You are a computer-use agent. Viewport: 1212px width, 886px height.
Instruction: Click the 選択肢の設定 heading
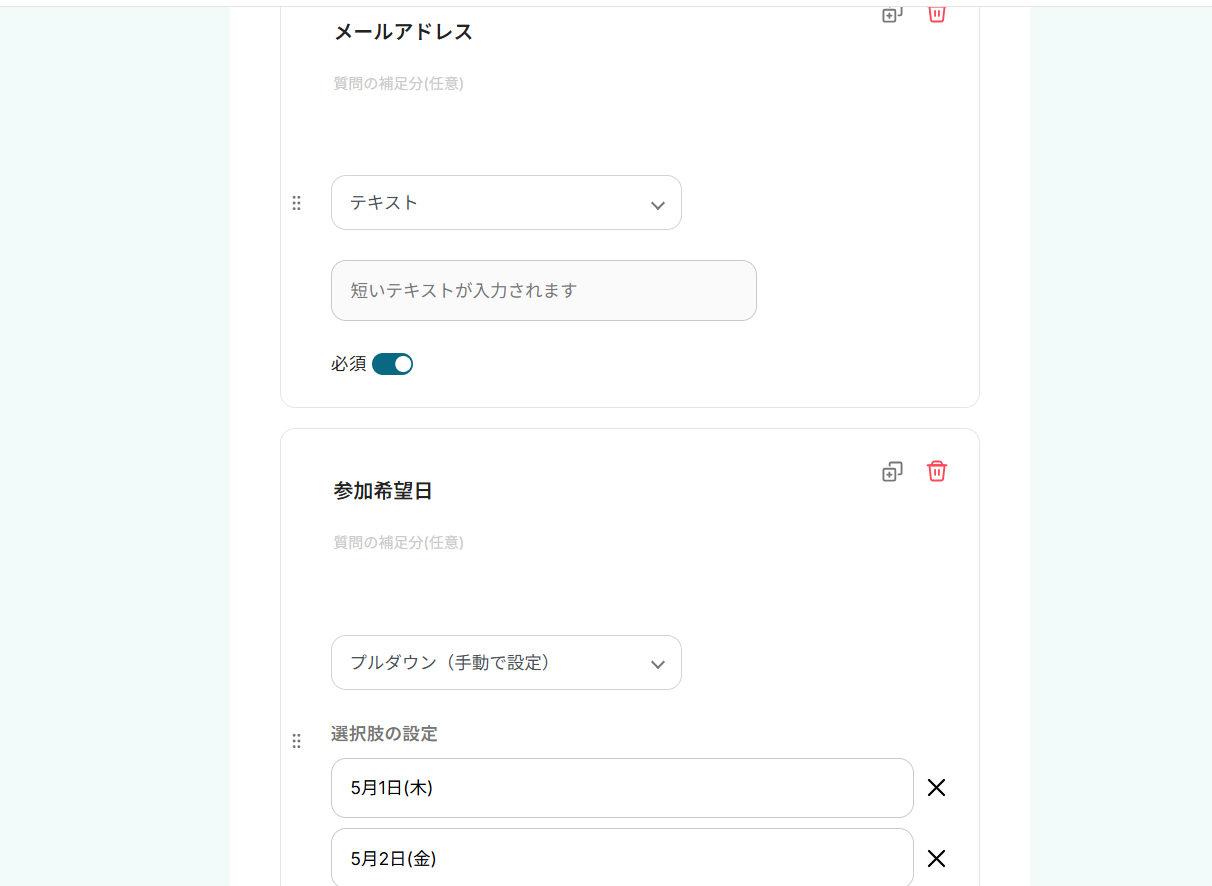384,734
